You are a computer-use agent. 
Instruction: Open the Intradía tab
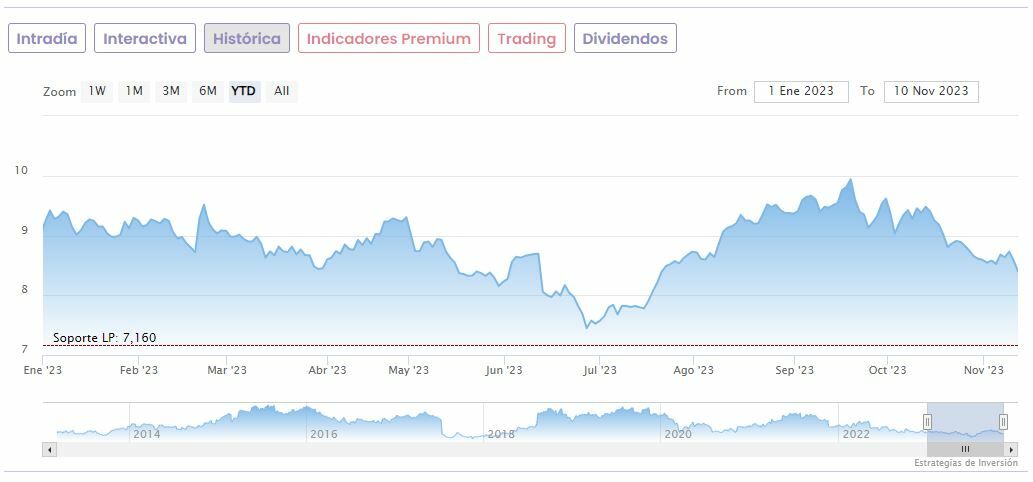[x=47, y=39]
